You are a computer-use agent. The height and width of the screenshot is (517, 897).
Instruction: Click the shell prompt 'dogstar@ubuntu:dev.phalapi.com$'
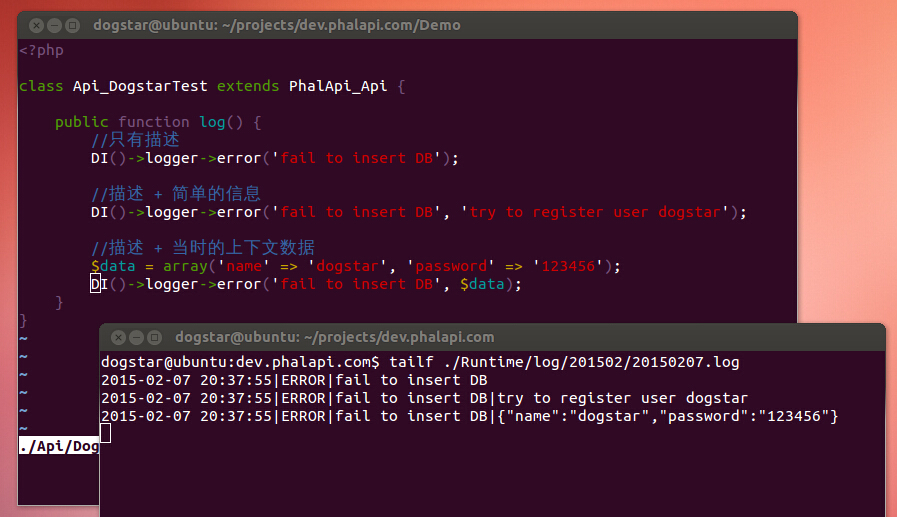tap(240, 362)
